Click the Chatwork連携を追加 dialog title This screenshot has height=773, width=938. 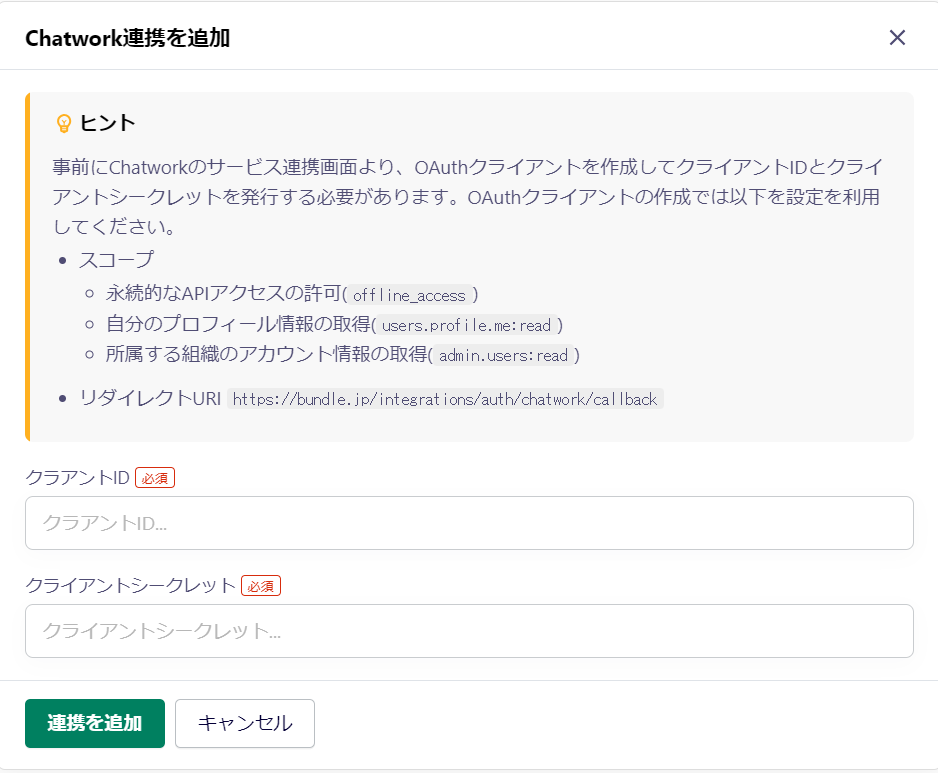127,38
